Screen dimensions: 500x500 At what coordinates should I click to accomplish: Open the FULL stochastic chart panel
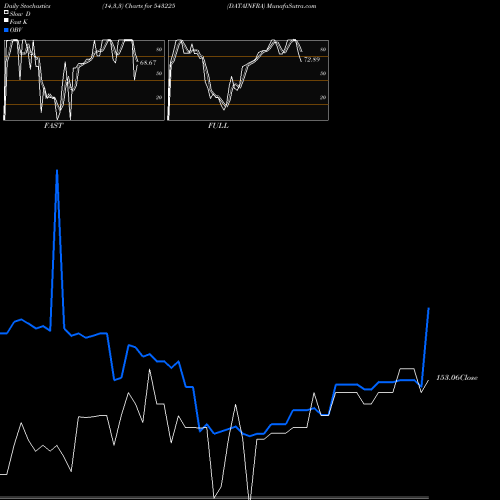point(248,80)
